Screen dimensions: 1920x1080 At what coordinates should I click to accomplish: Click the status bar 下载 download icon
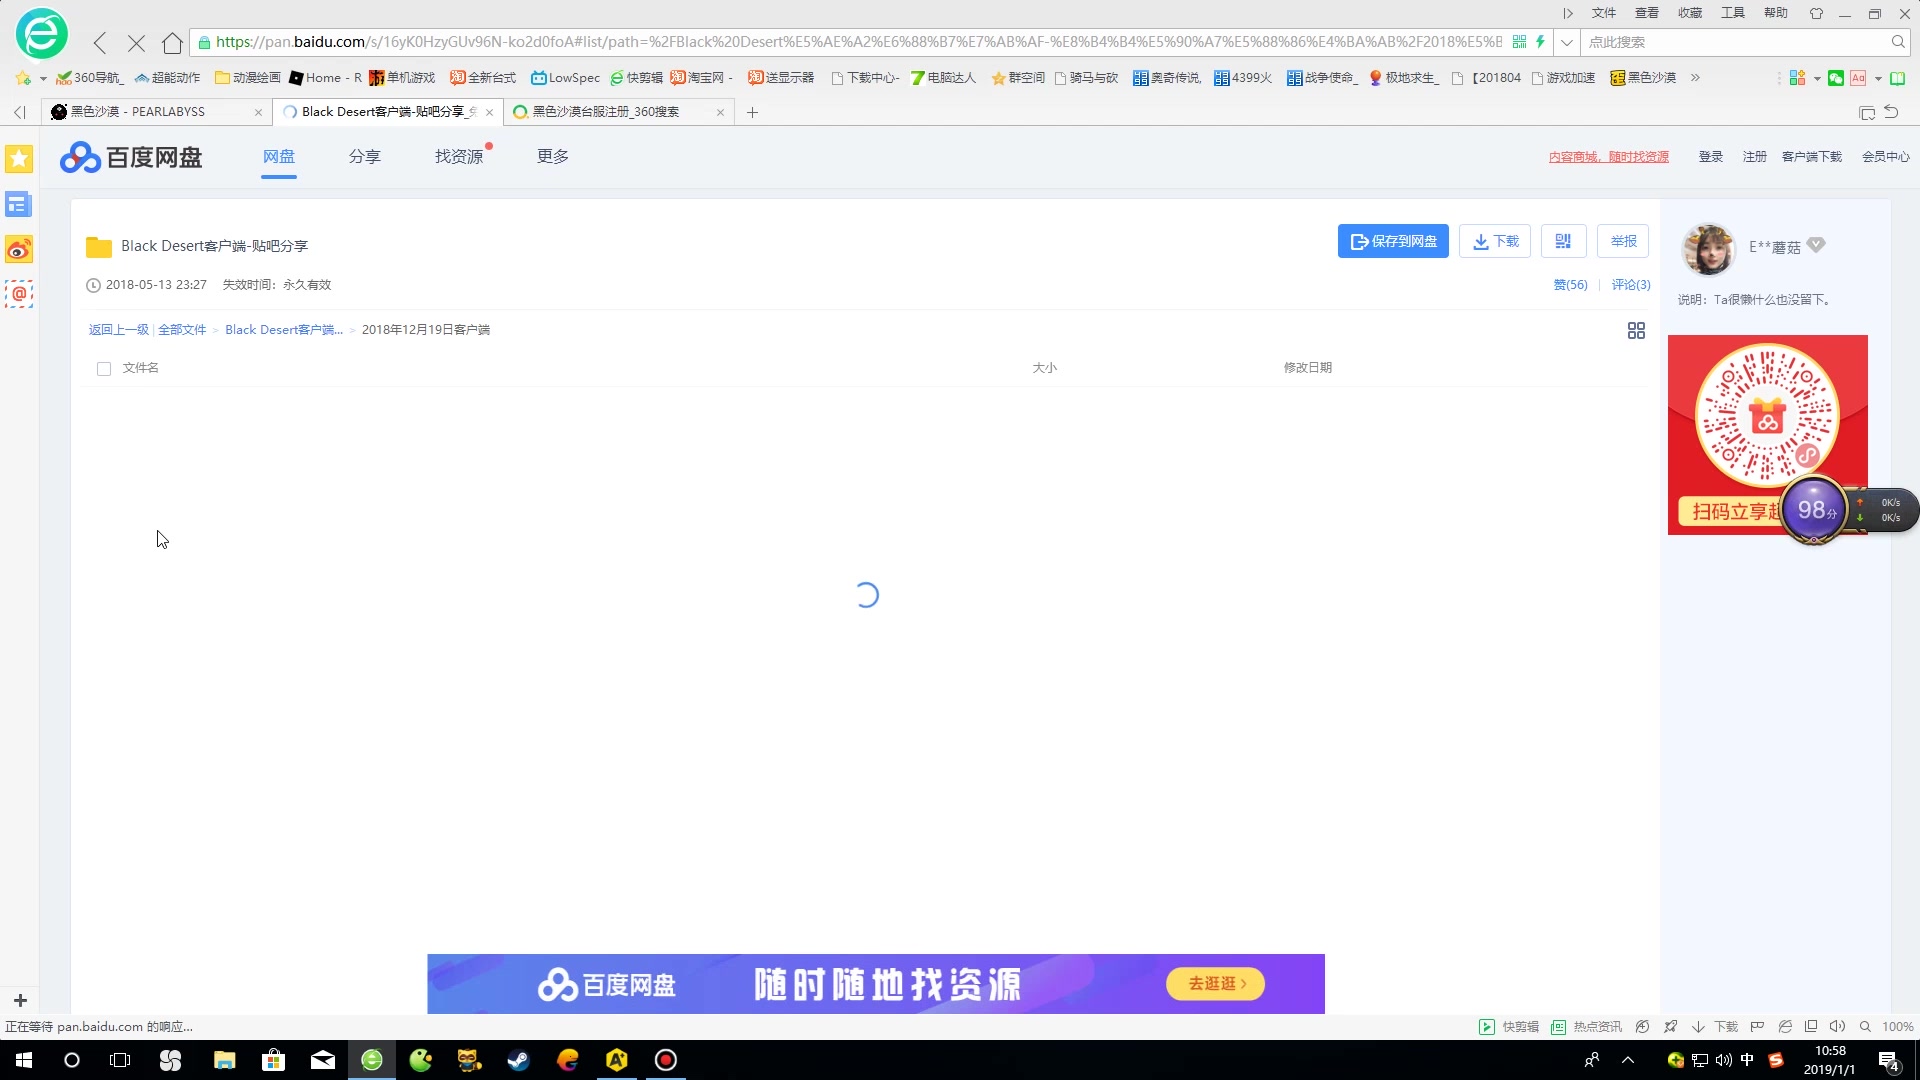point(1715,1027)
